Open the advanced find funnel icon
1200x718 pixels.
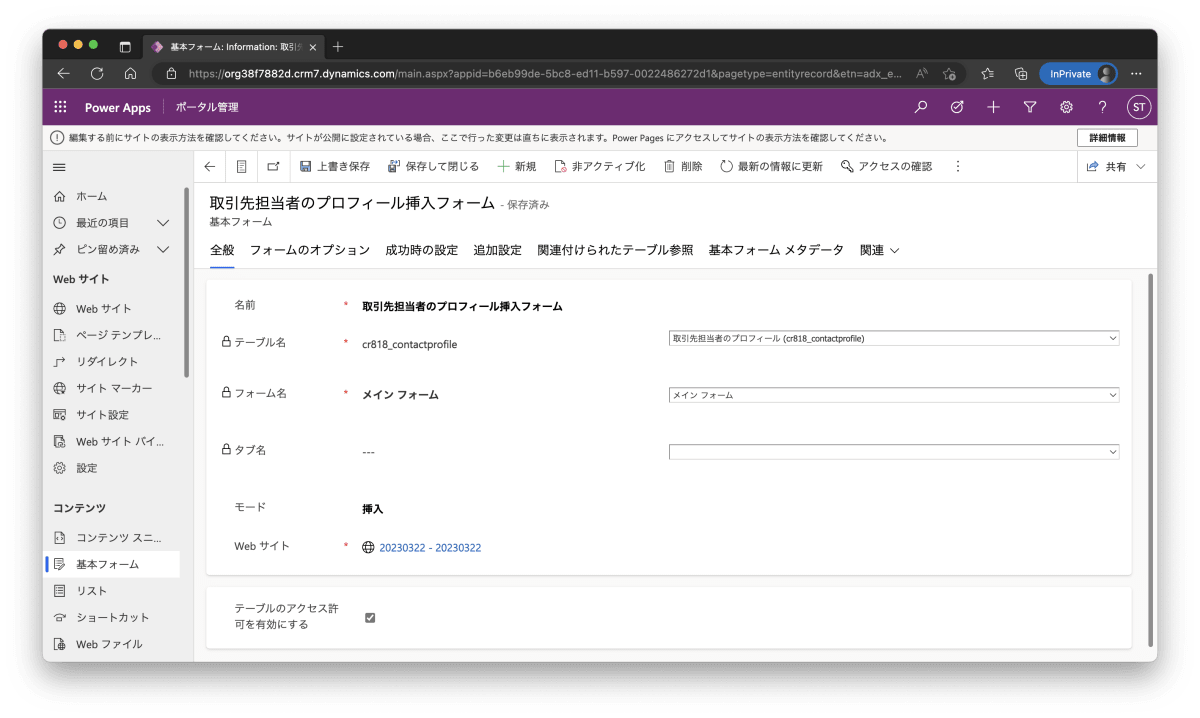[x=1030, y=107]
